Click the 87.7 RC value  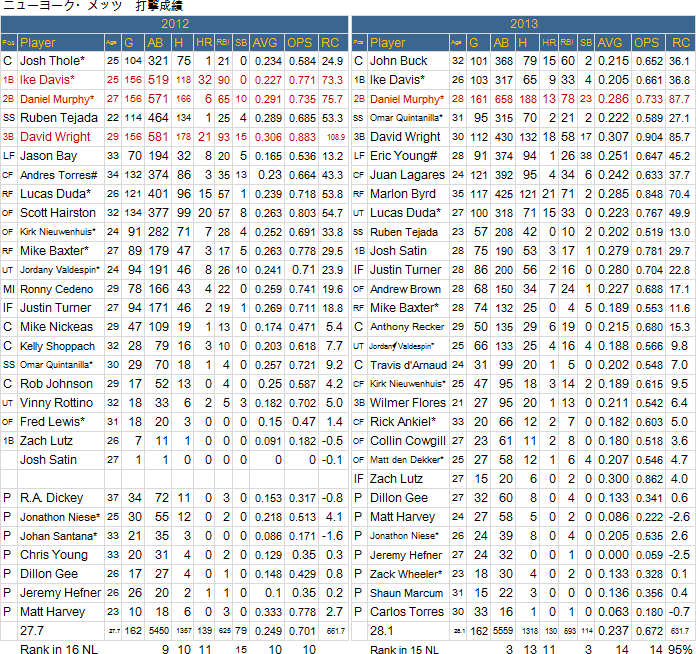[679, 99]
